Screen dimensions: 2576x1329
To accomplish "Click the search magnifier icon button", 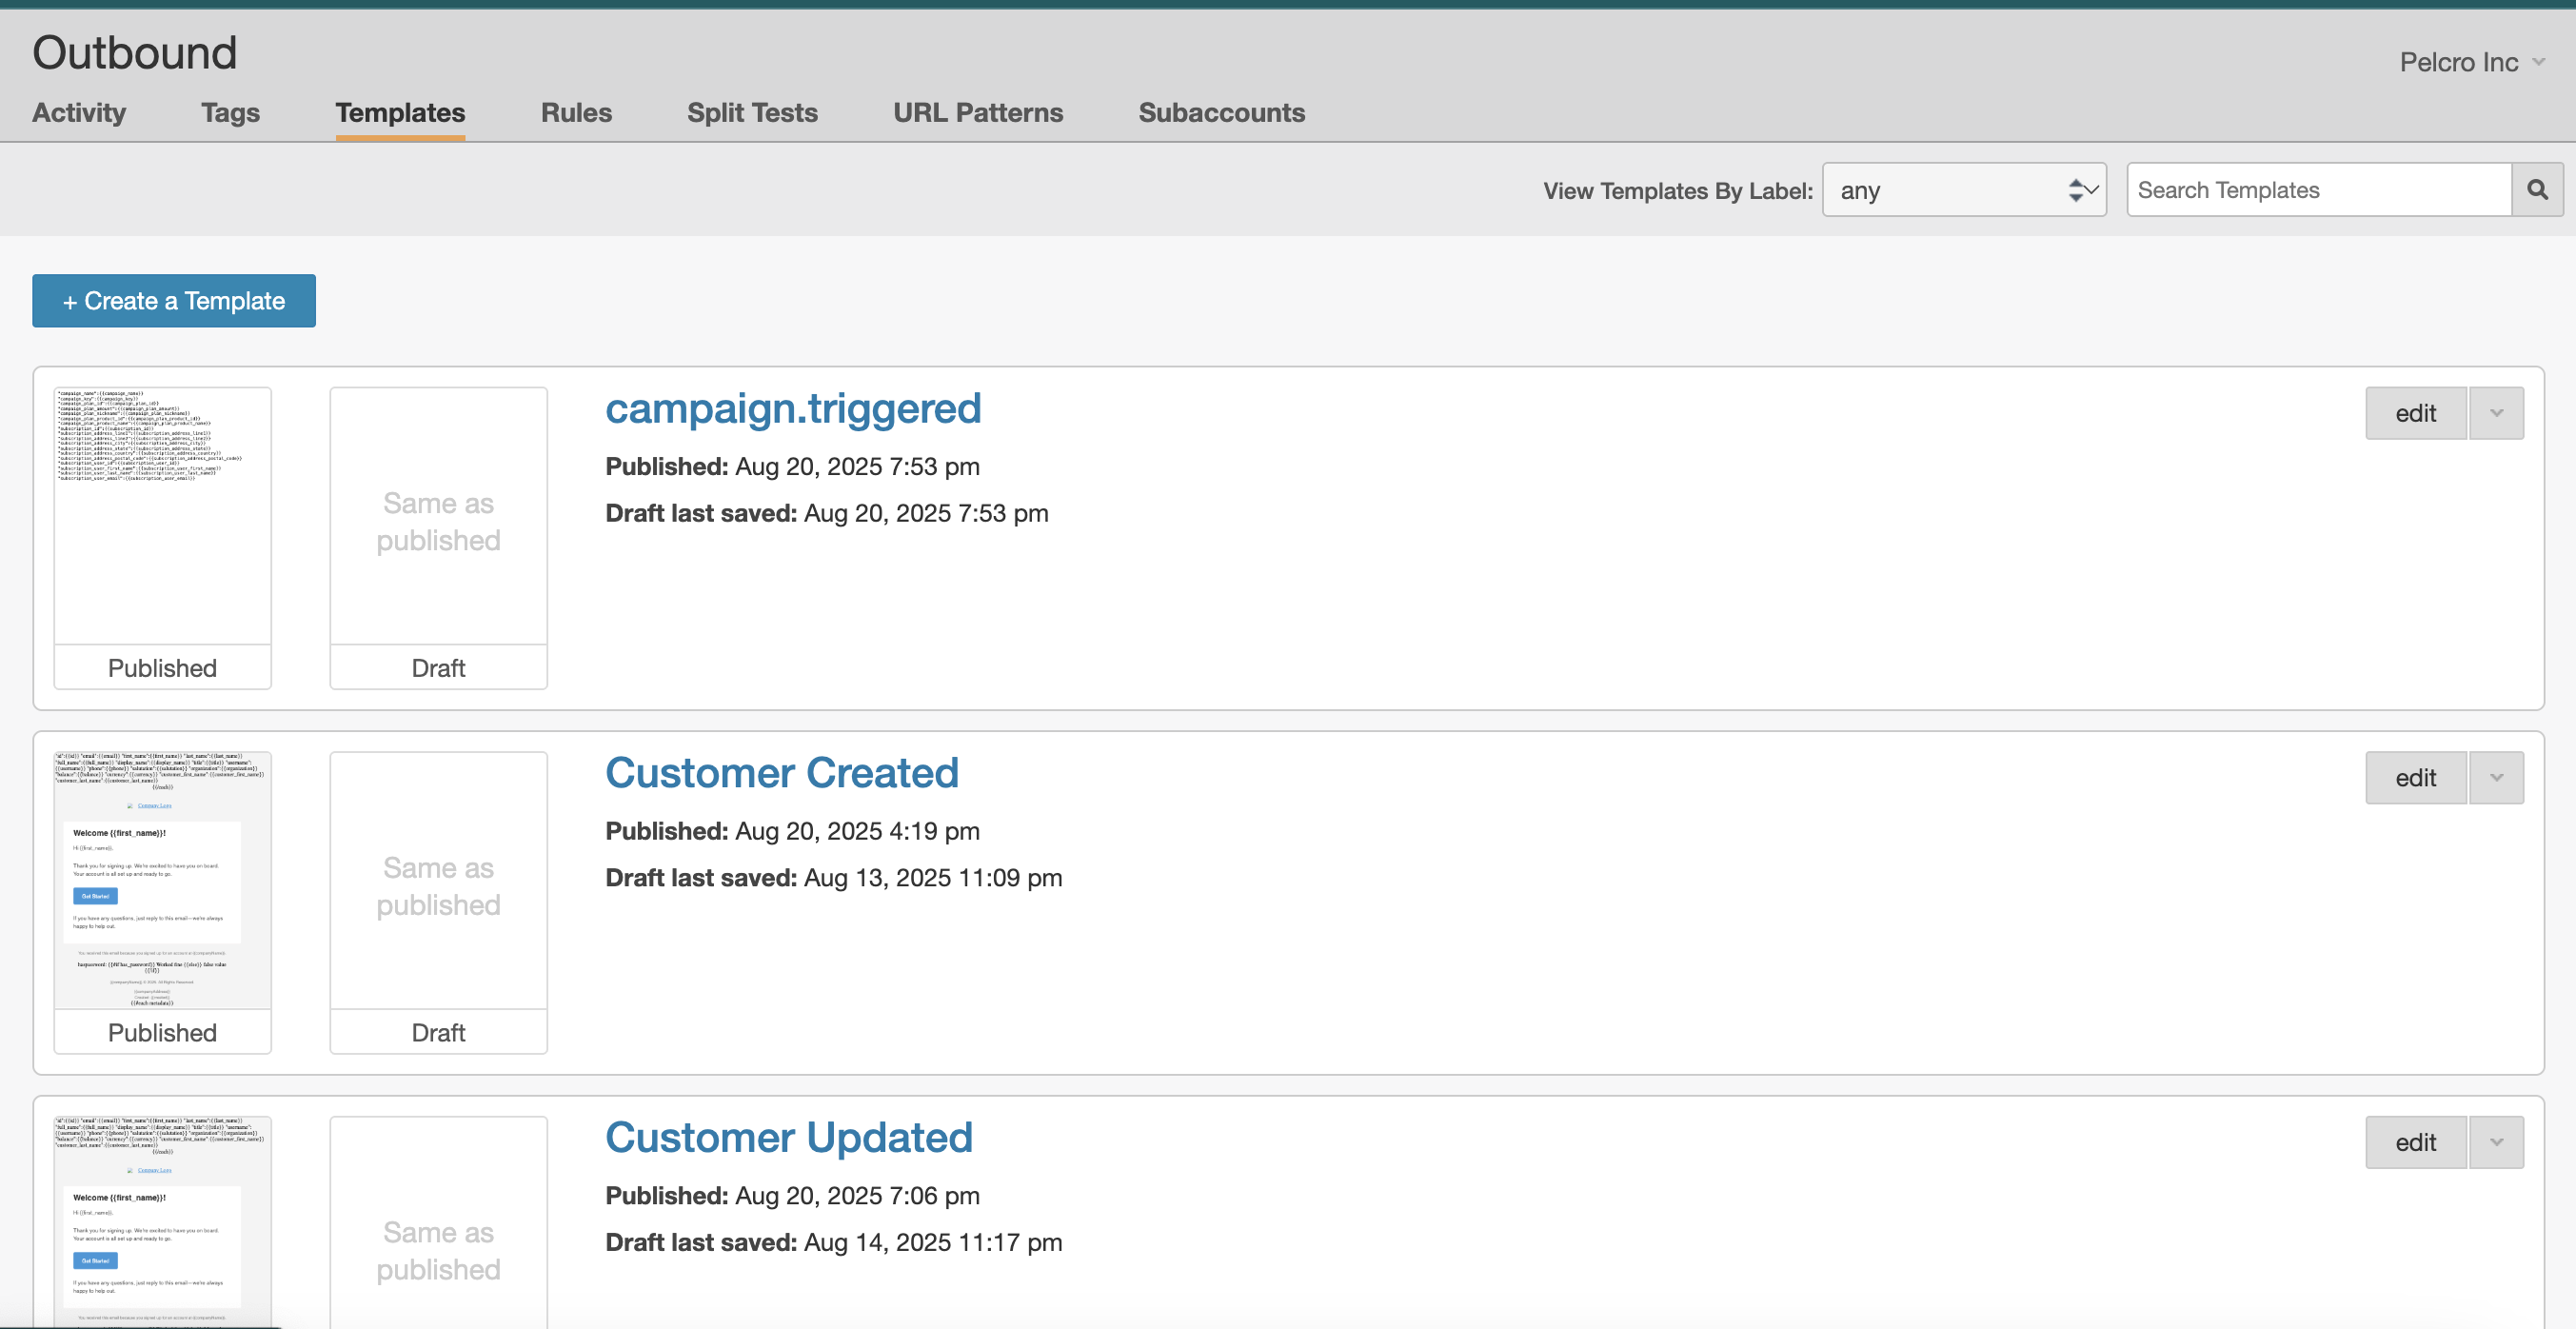I will pos(2537,190).
